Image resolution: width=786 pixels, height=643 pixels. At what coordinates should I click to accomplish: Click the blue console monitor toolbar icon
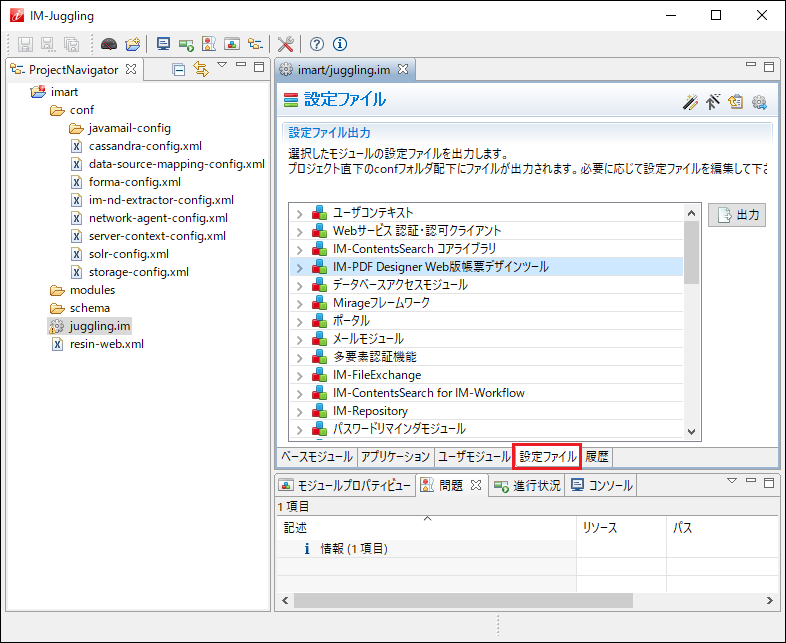(x=163, y=44)
